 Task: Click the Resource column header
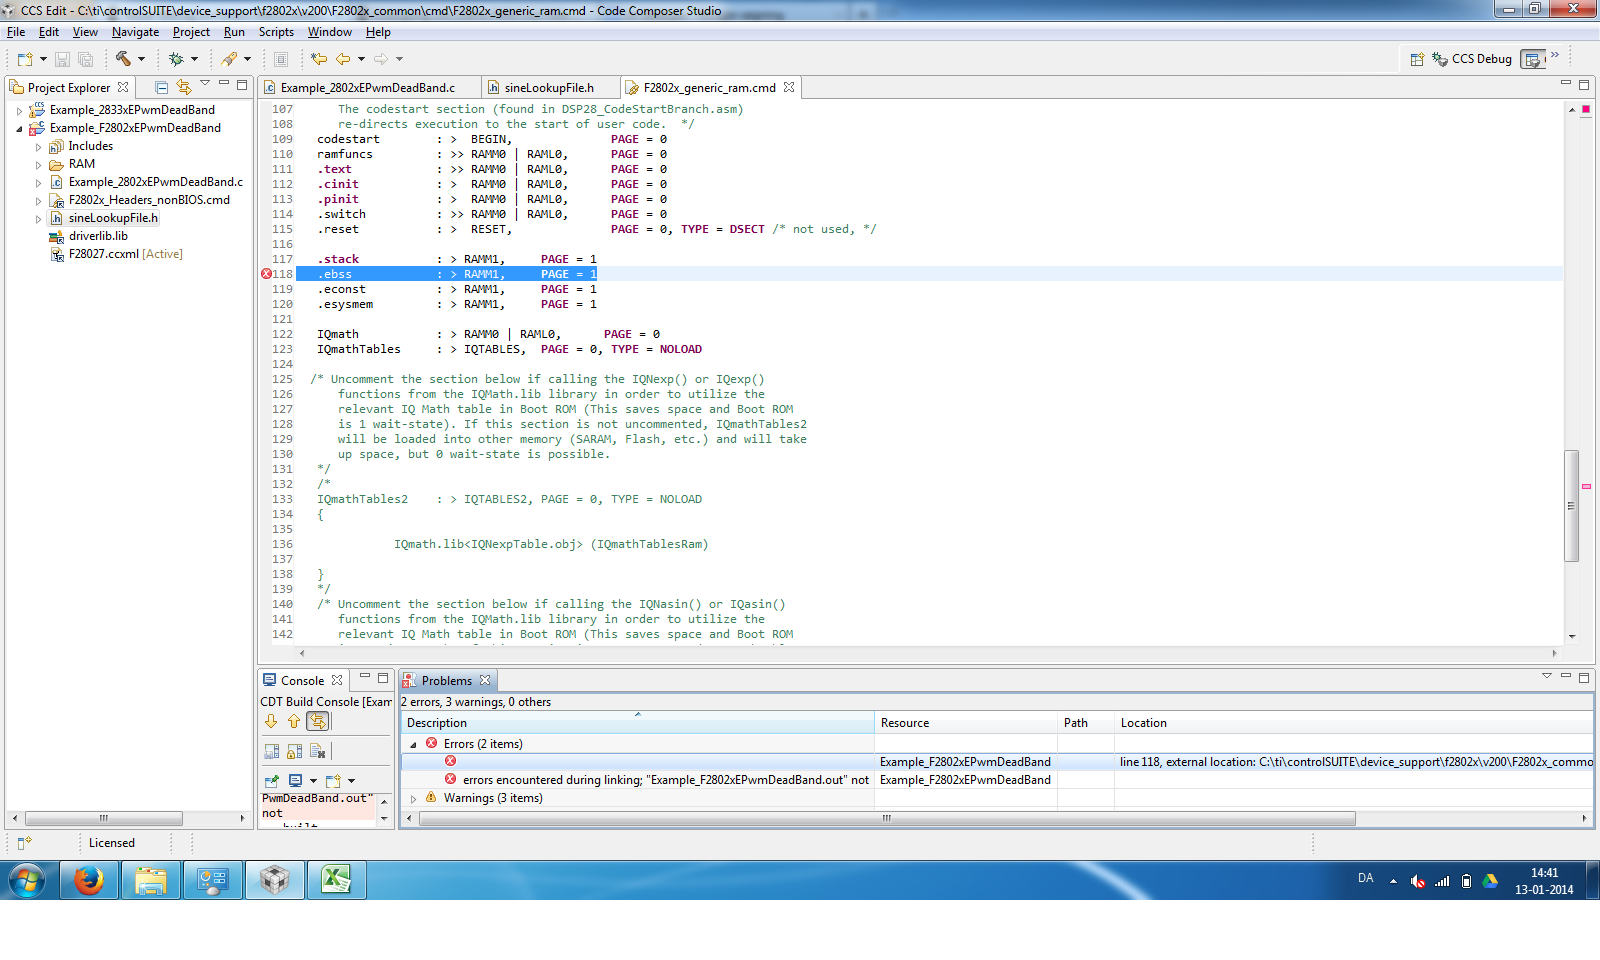[x=965, y=723]
